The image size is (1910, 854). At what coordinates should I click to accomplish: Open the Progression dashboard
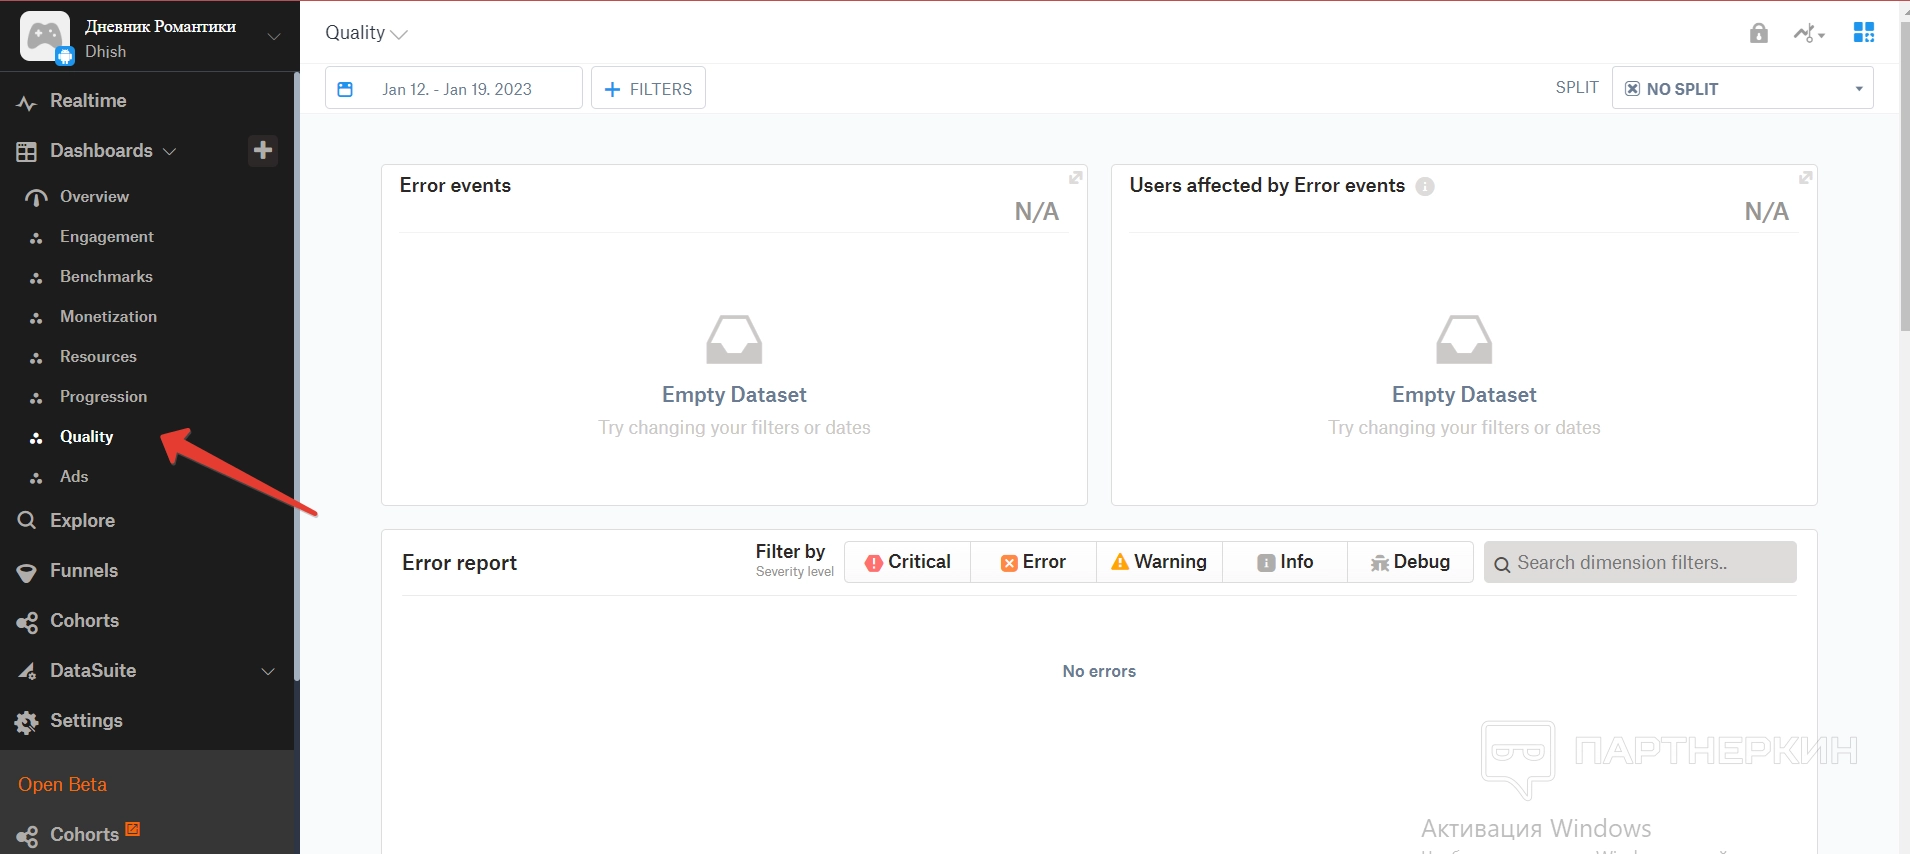click(x=103, y=397)
